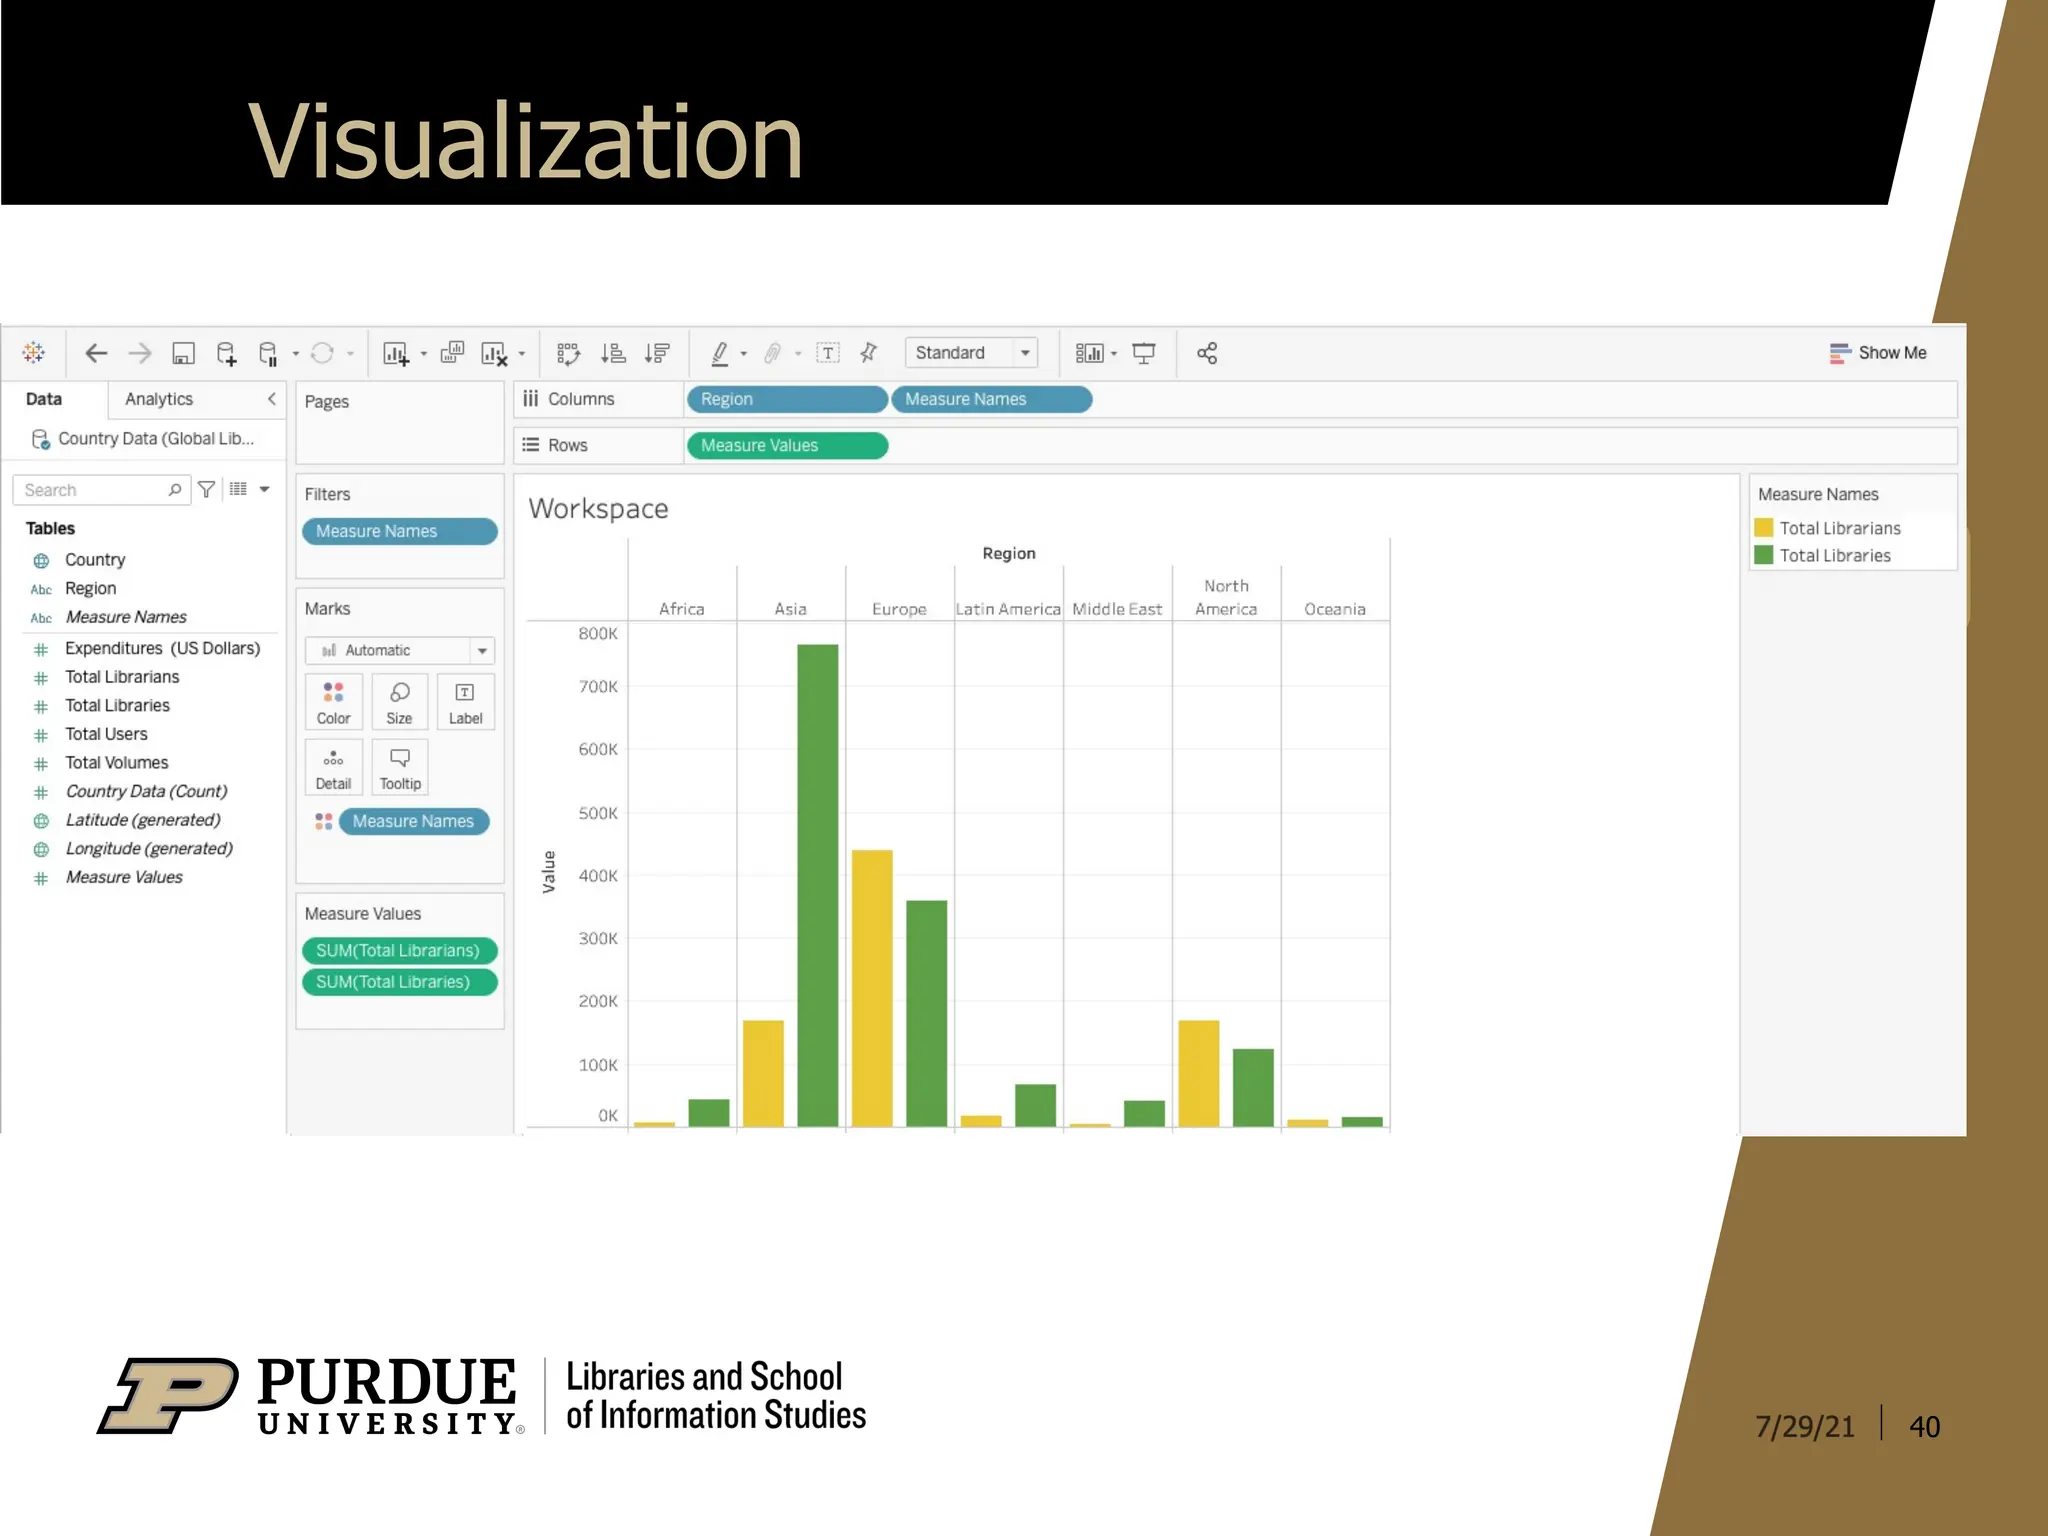This screenshot has width=2048, height=1536.
Task: Click the Show/Hide Cards icon
Action: click(1089, 353)
